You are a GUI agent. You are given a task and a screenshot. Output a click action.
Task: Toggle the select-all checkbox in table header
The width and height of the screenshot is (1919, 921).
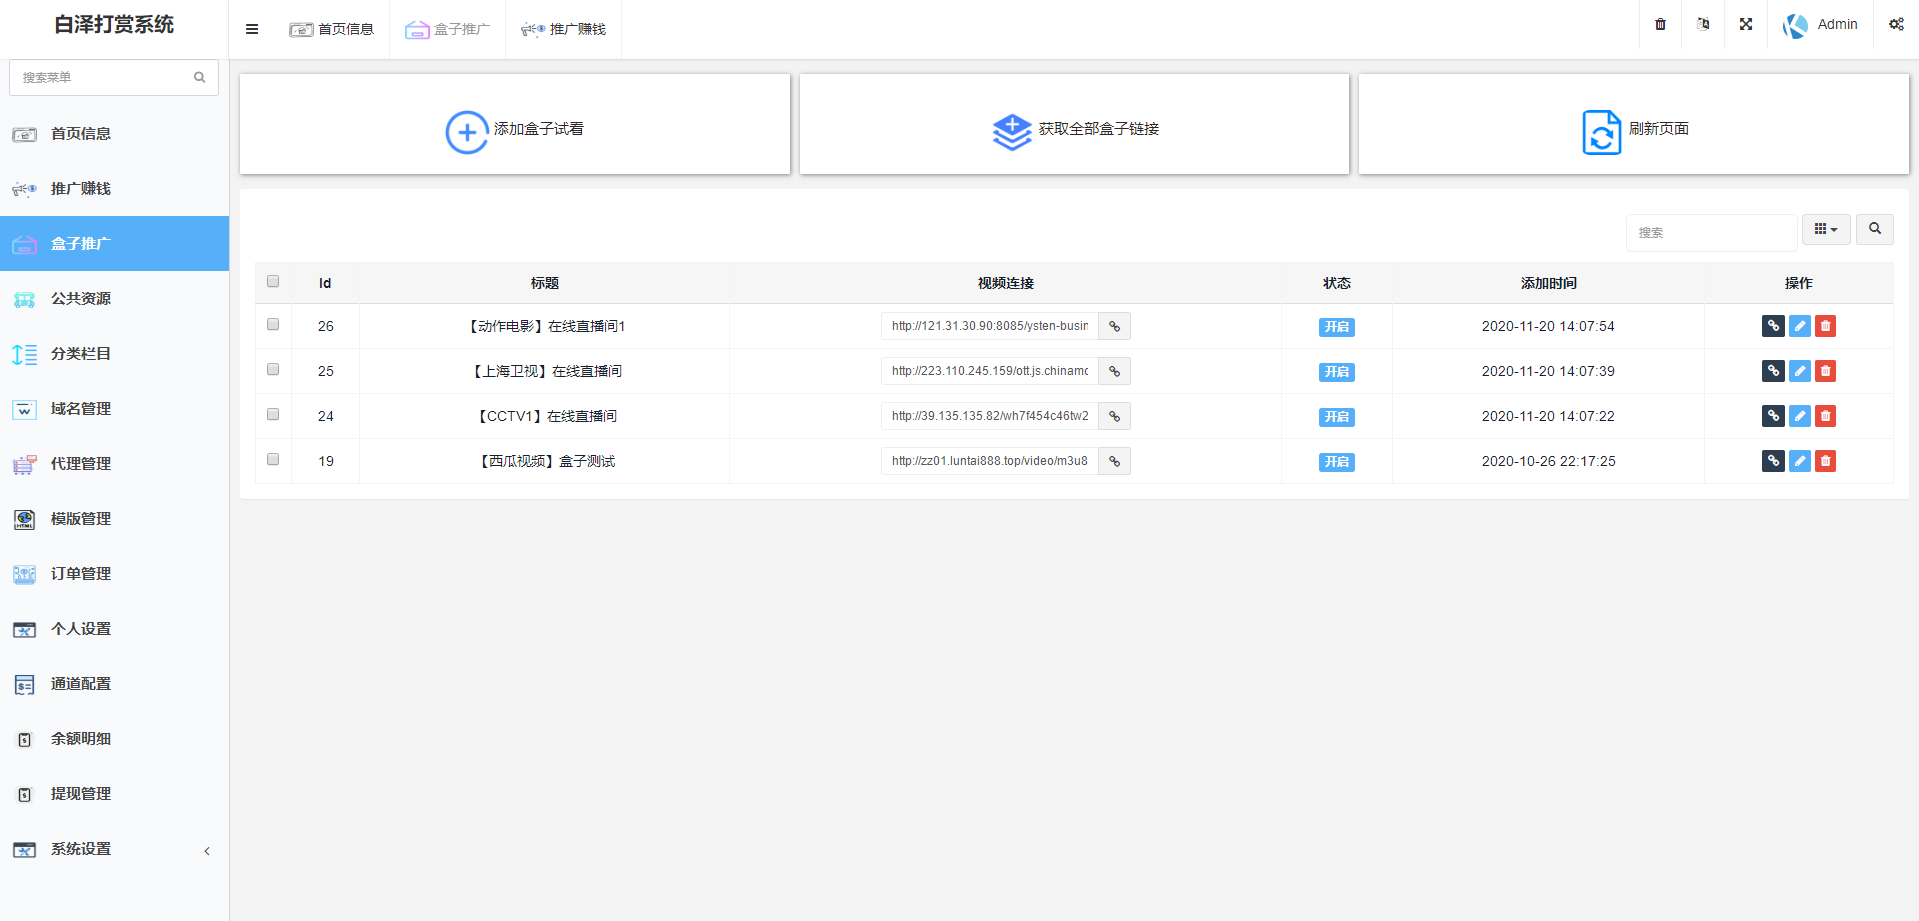[x=273, y=282]
